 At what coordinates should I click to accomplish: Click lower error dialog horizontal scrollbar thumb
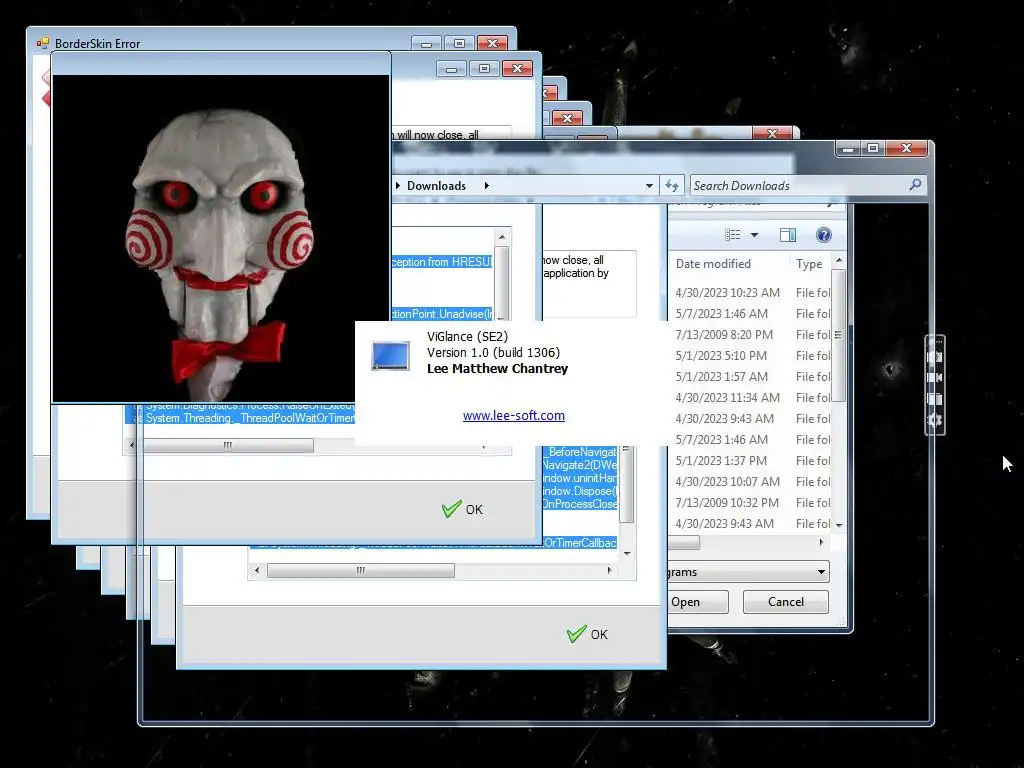point(360,570)
